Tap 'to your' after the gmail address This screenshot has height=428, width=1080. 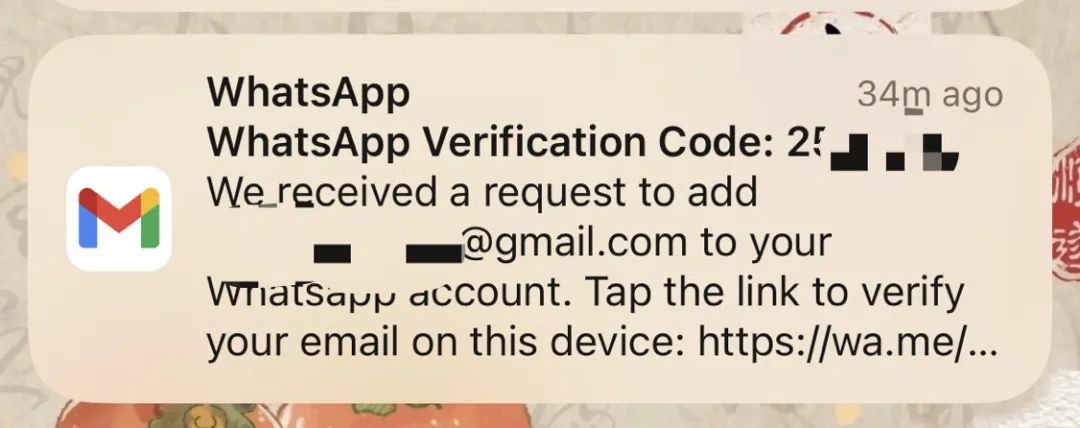coord(767,242)
